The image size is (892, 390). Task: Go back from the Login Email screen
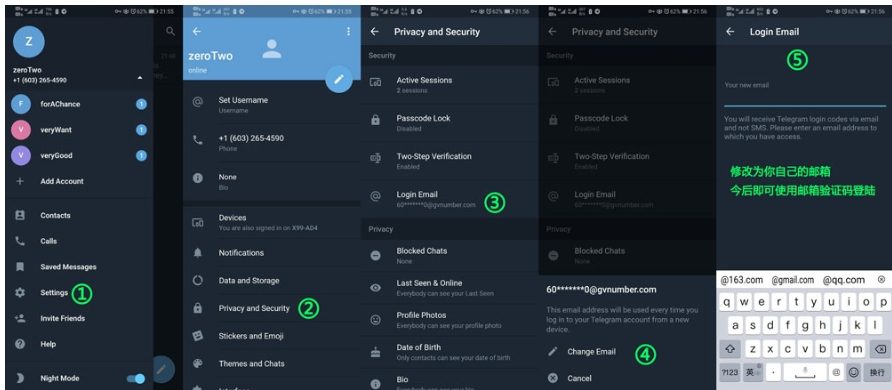coord(730,32)
